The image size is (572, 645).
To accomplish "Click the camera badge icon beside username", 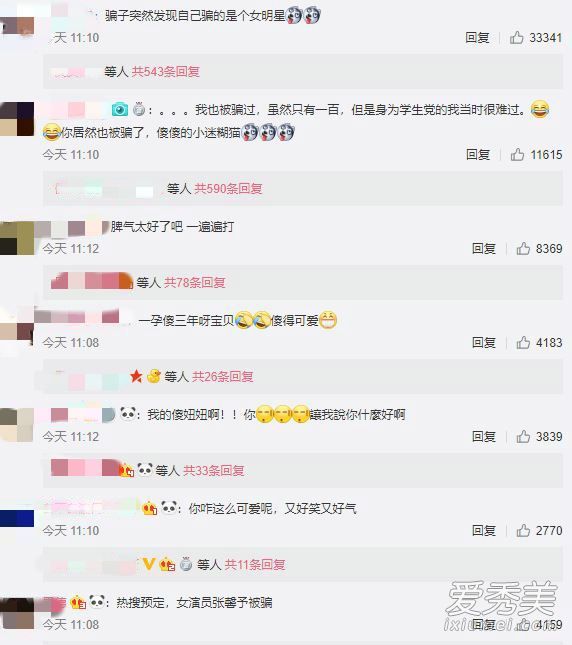I will (120, 109).
